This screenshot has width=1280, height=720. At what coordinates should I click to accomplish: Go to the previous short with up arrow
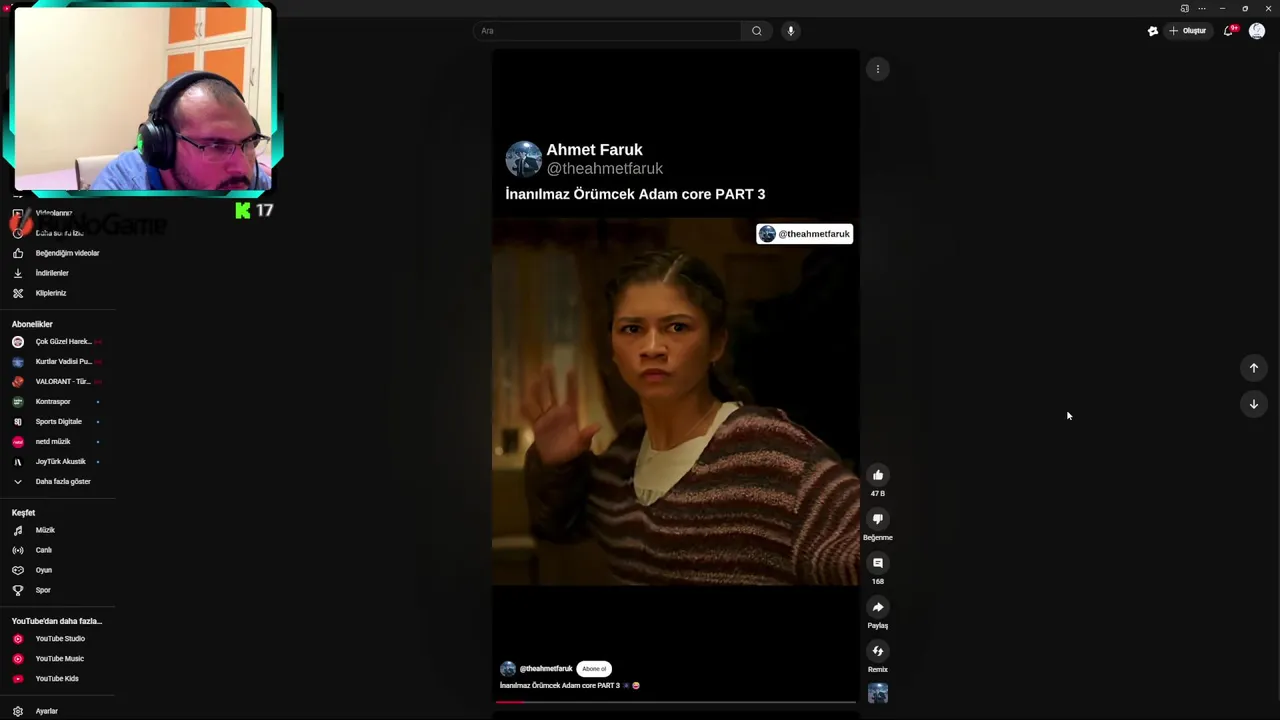(1253, 368)
